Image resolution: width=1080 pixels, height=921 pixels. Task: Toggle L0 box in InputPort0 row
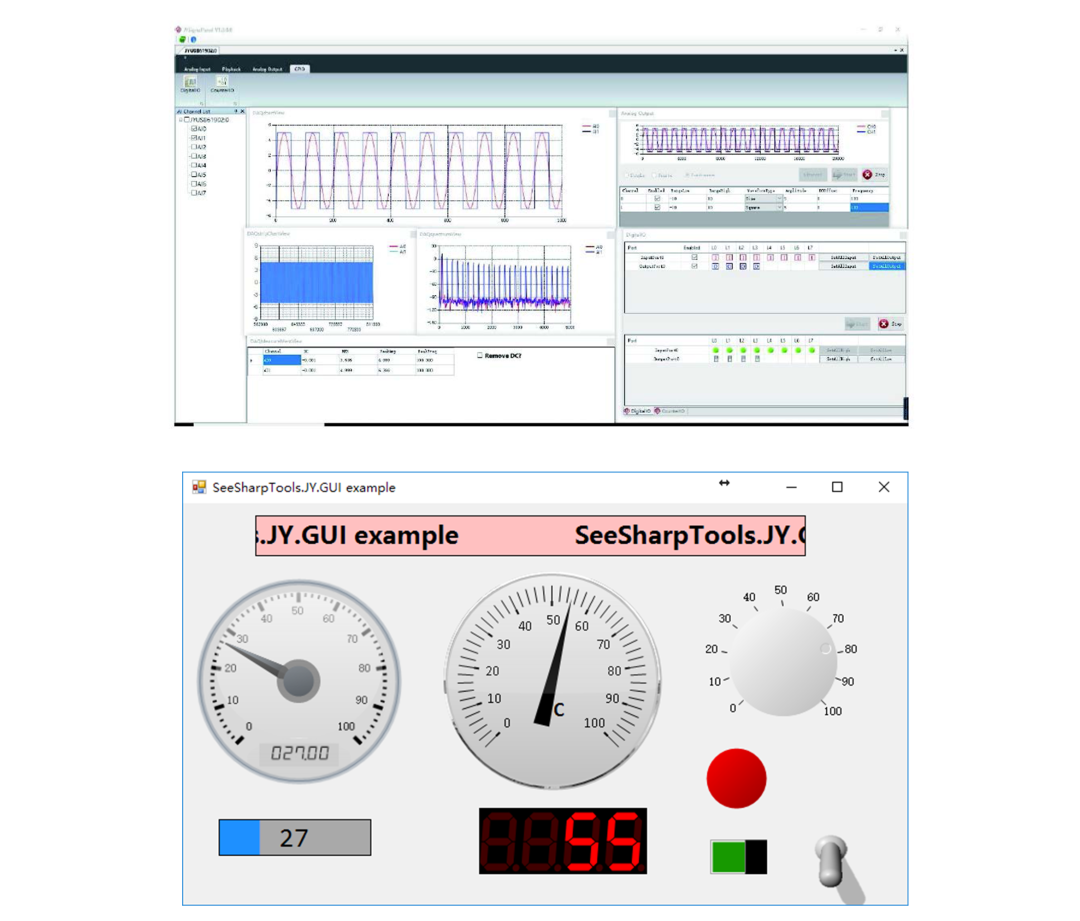tap(716, 258)
